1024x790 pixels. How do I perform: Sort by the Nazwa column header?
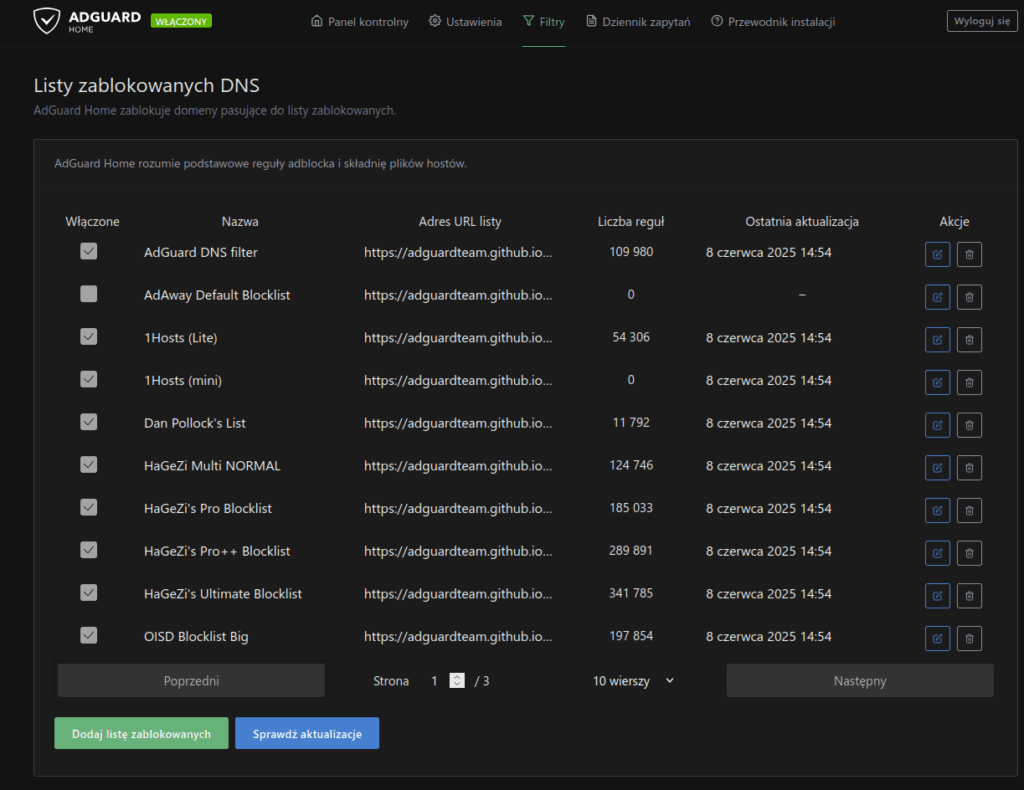coord(240,221)
